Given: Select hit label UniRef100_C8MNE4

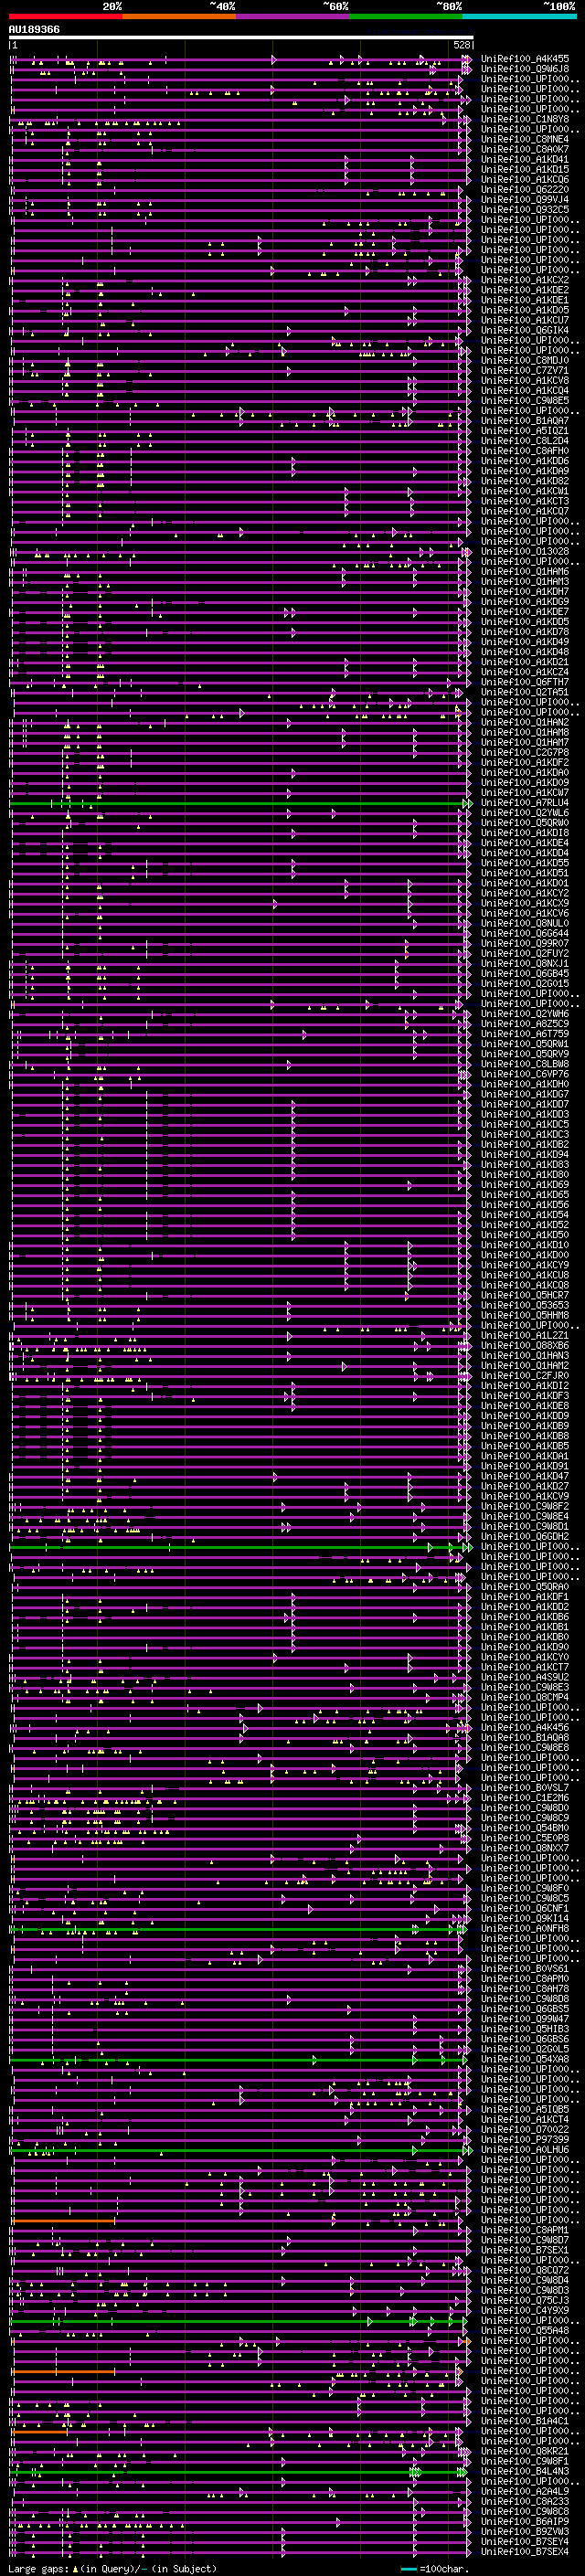Looking at the screenshot, I should coord(525,140).
